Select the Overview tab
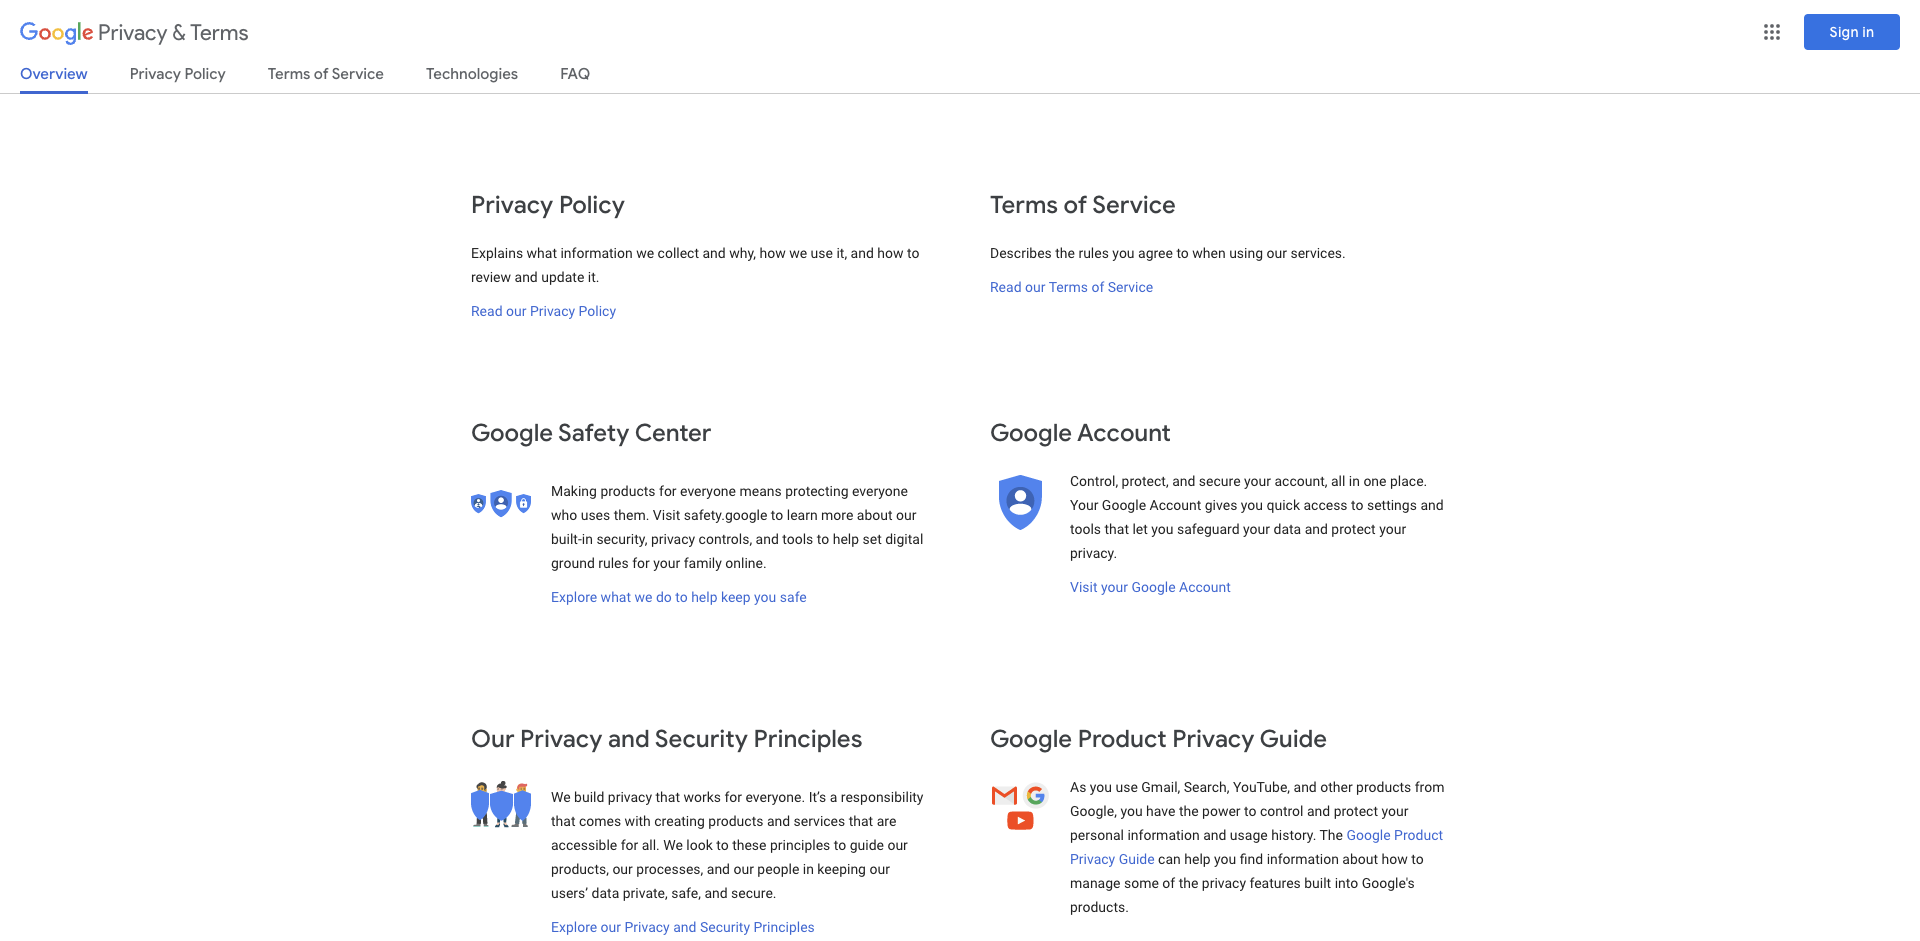This screenshot has width=1920, height=941. (53, 74)
